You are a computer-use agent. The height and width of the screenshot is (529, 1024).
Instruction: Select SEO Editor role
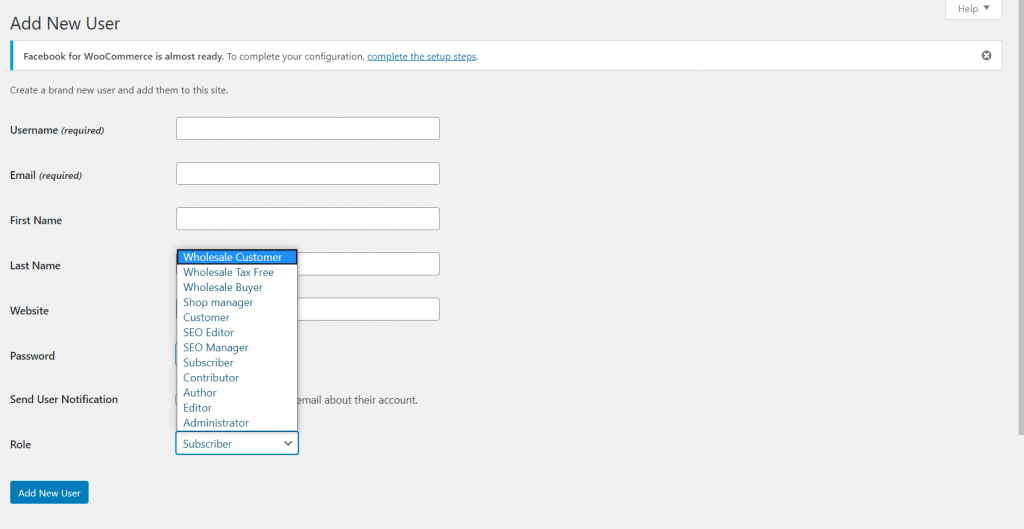coord(237,332)
